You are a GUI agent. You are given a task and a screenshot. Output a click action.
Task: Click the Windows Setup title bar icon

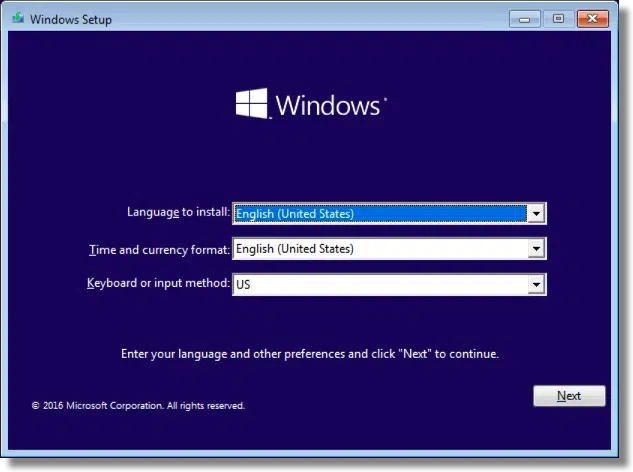[x=18, y=18]
